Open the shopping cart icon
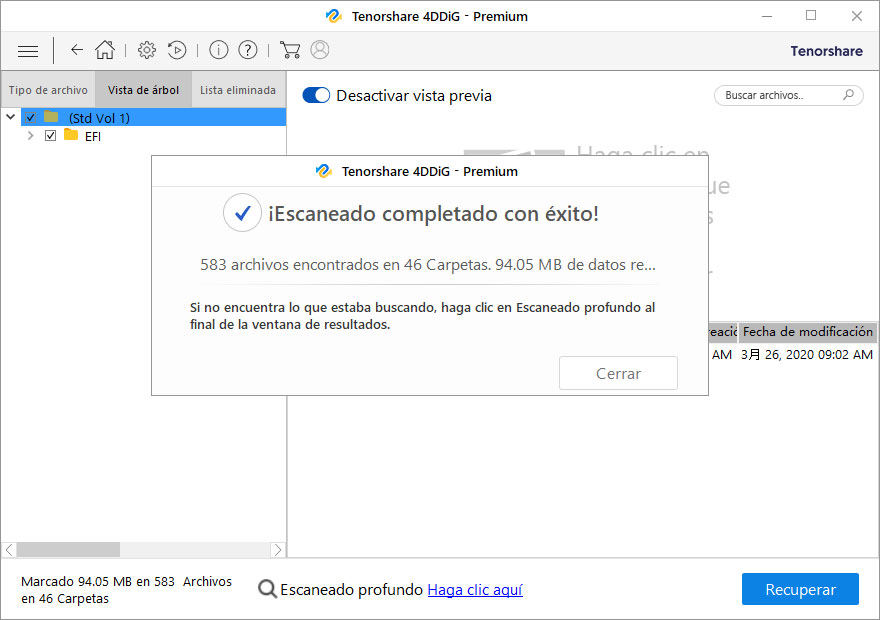 (x=290, y=50)
